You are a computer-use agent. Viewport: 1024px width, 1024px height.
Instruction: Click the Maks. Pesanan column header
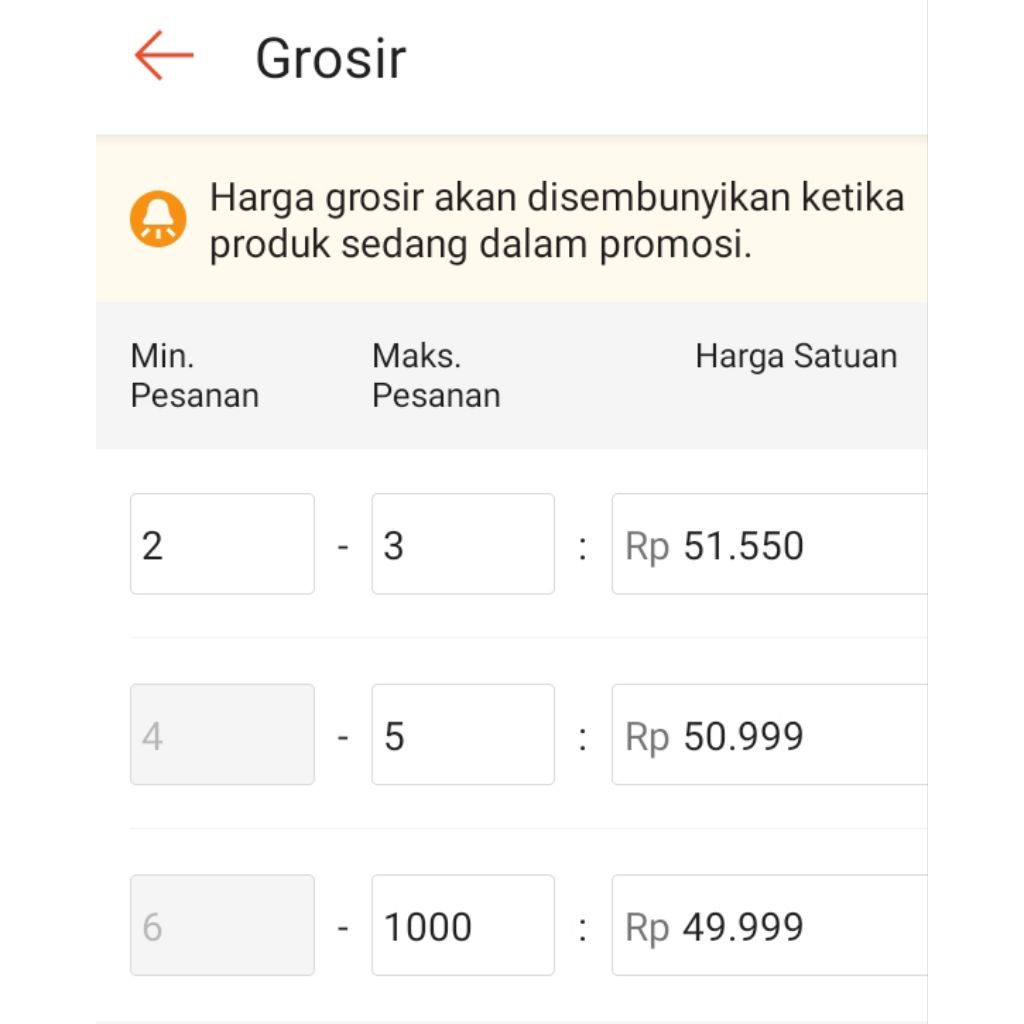tap(435, 376)
